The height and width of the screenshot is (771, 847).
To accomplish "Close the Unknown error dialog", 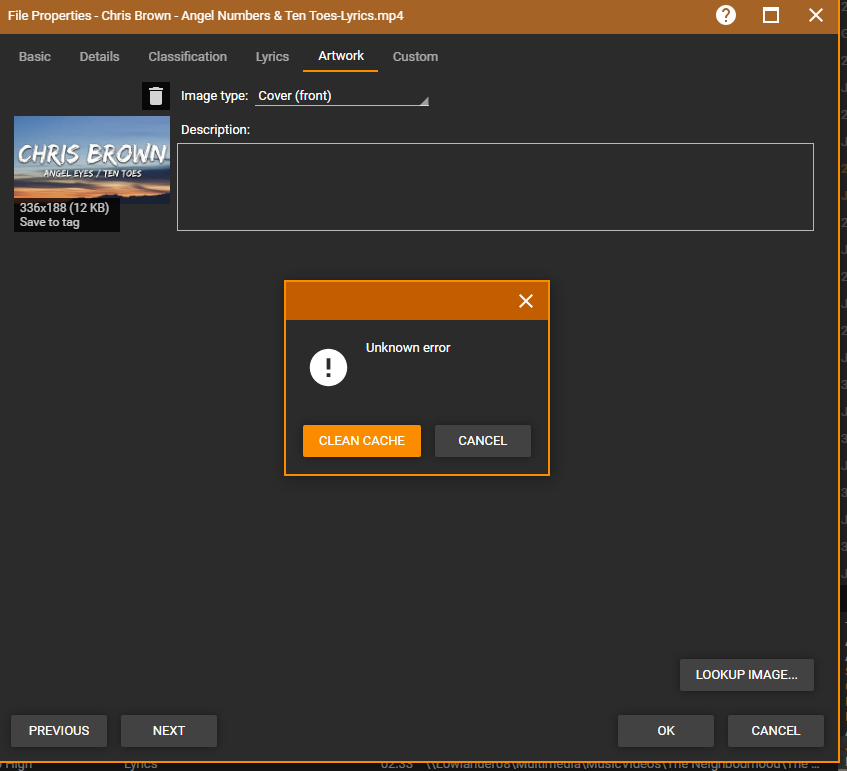I will point(526,301).
